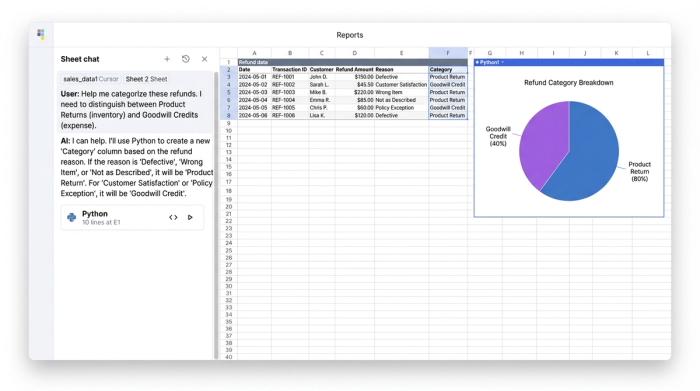Image resolution: width=700 pixels, height=391 pixels.
Task: Select column A header
Action: pos(254,53)
